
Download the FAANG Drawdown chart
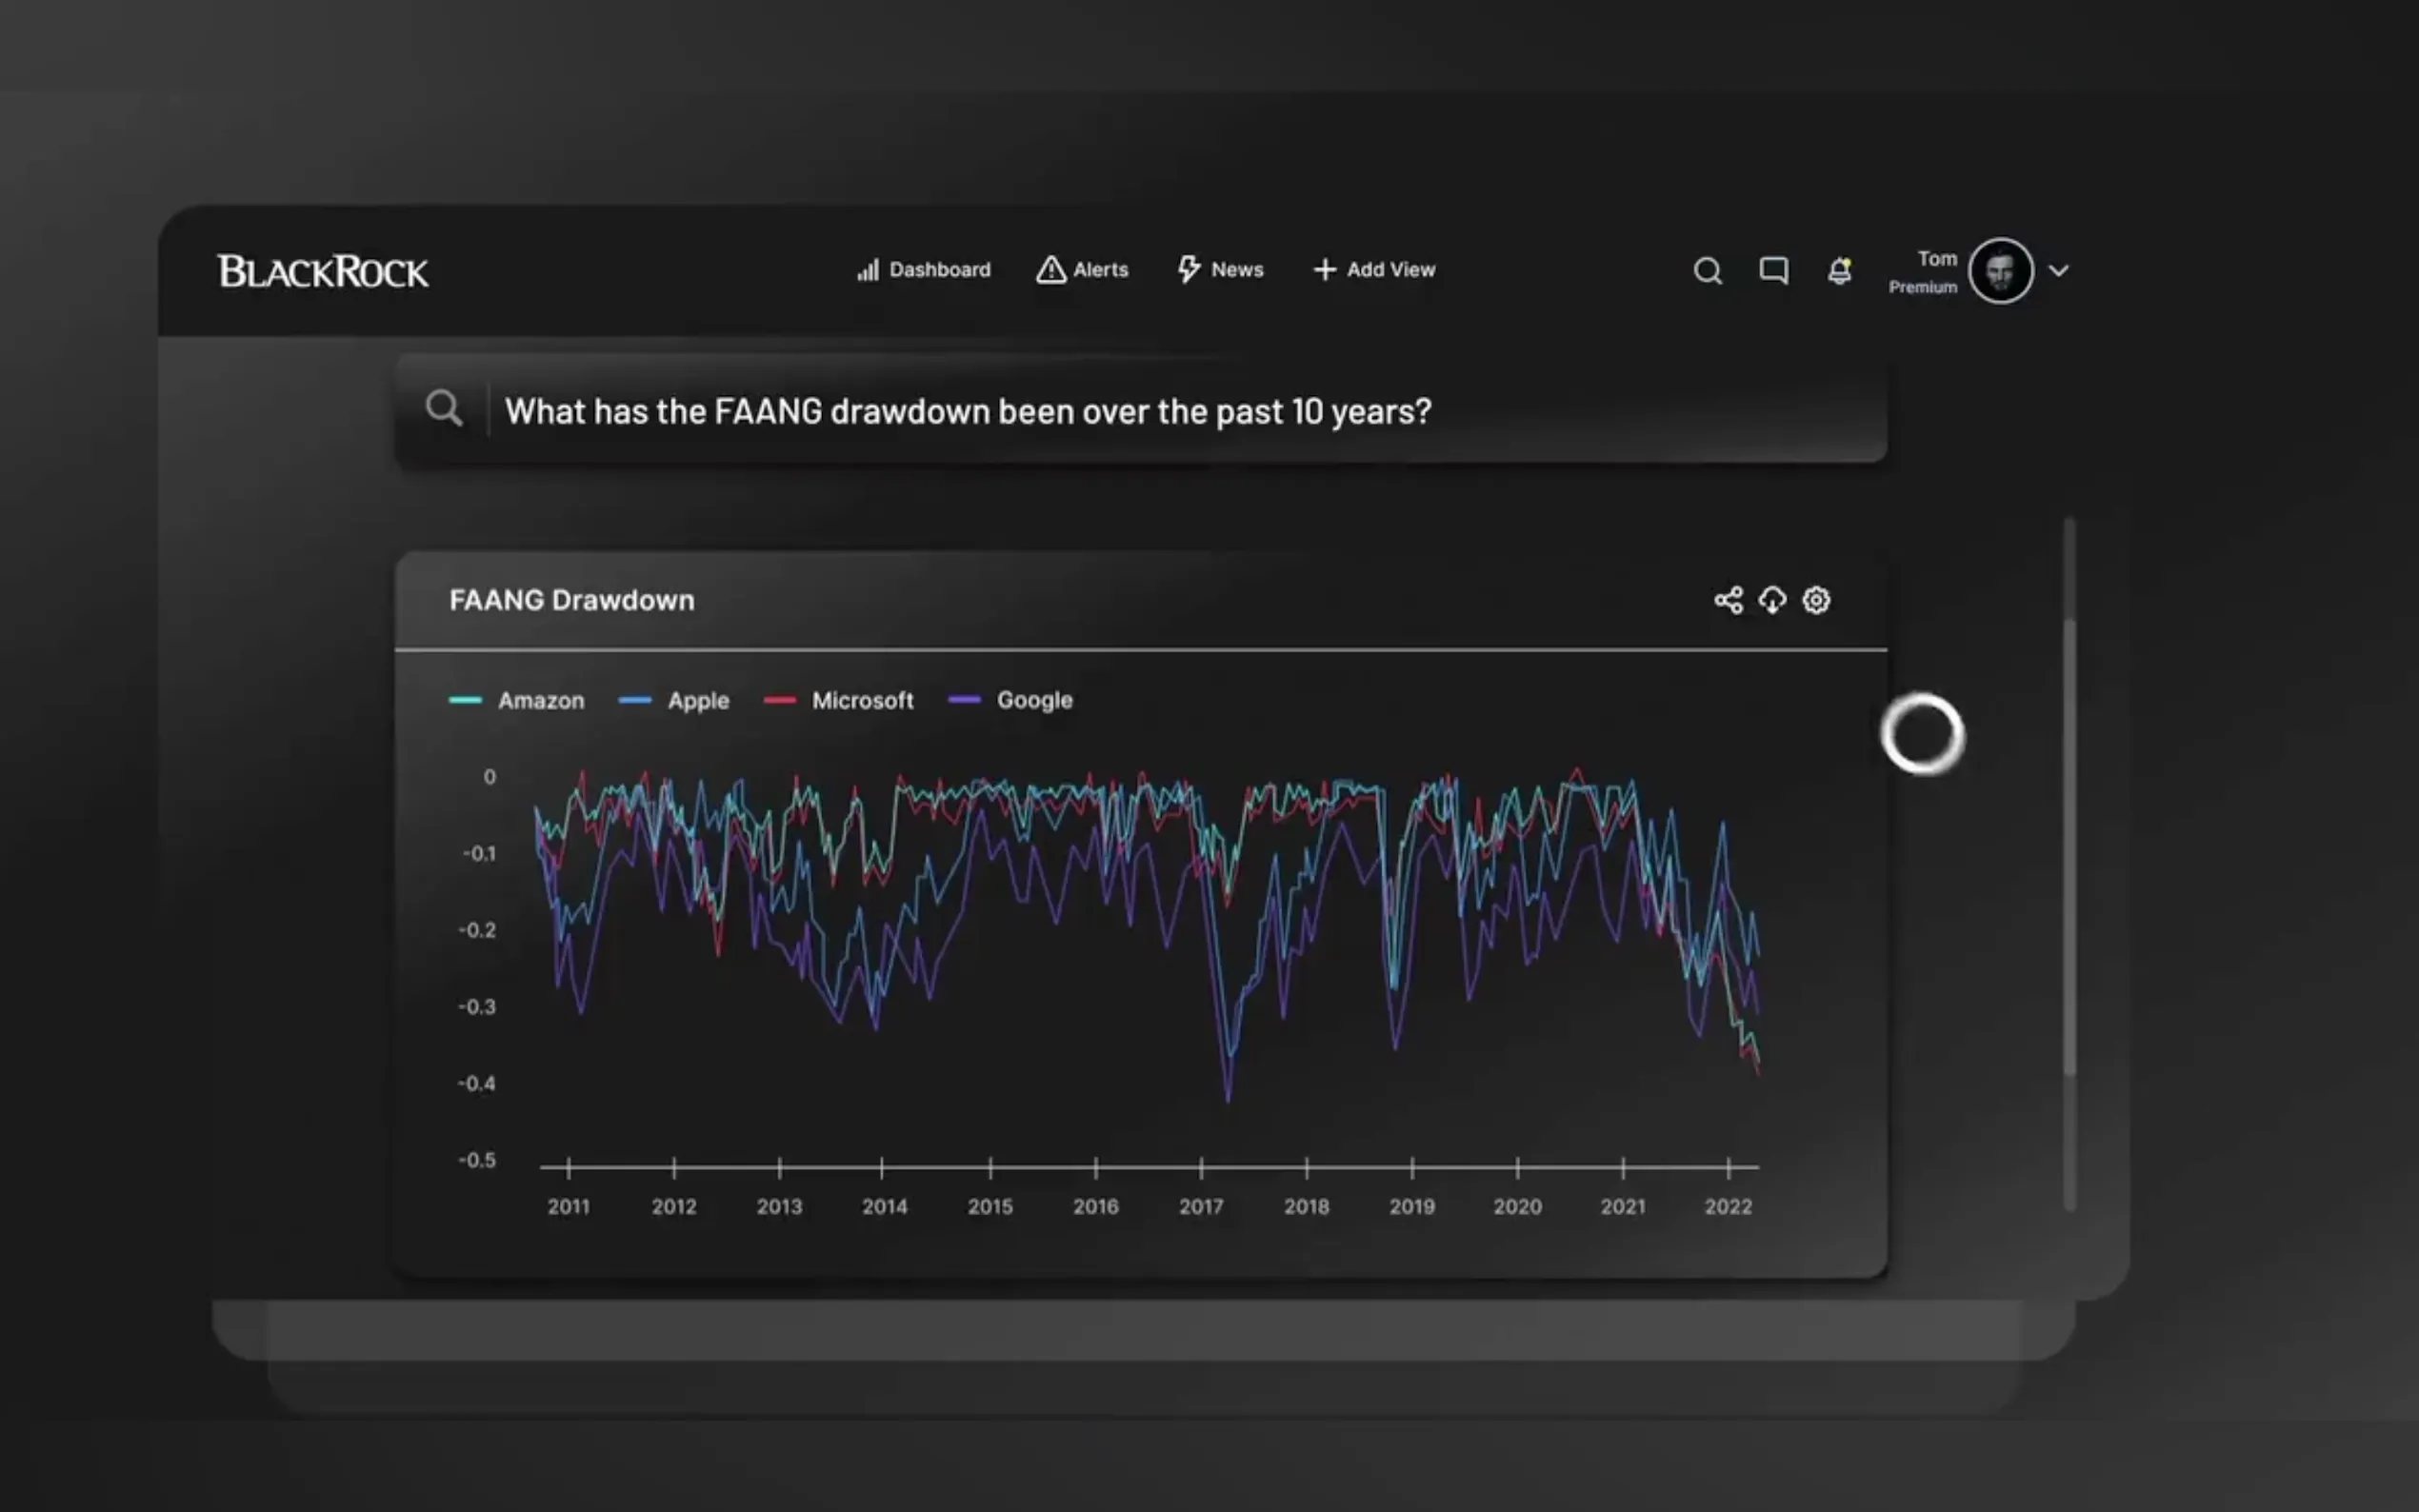click(1772, 600)
